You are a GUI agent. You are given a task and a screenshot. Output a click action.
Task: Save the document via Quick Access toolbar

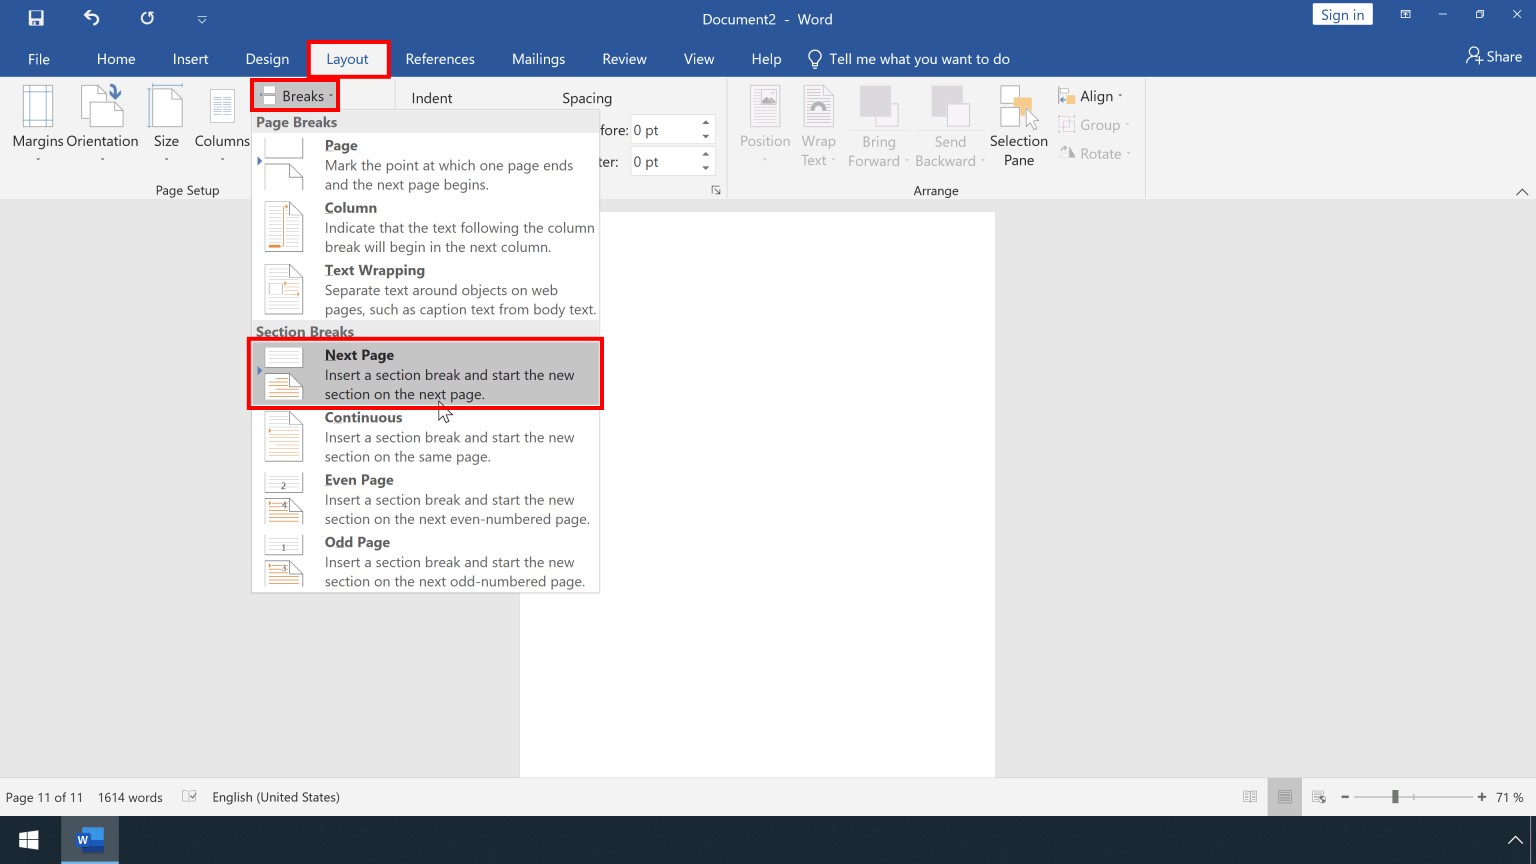(34, 18)
